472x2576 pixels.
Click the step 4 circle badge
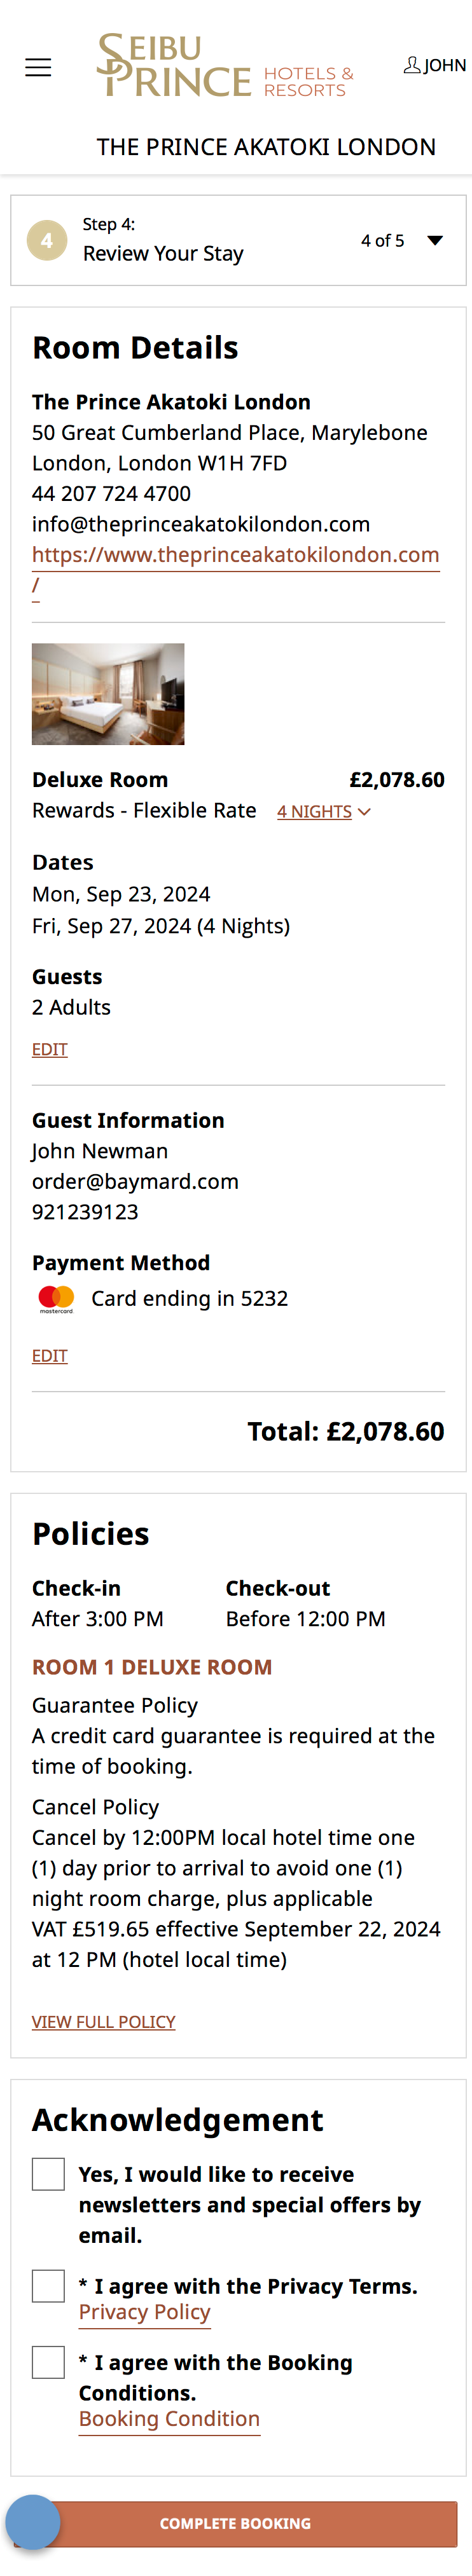(x=46, y=240)
